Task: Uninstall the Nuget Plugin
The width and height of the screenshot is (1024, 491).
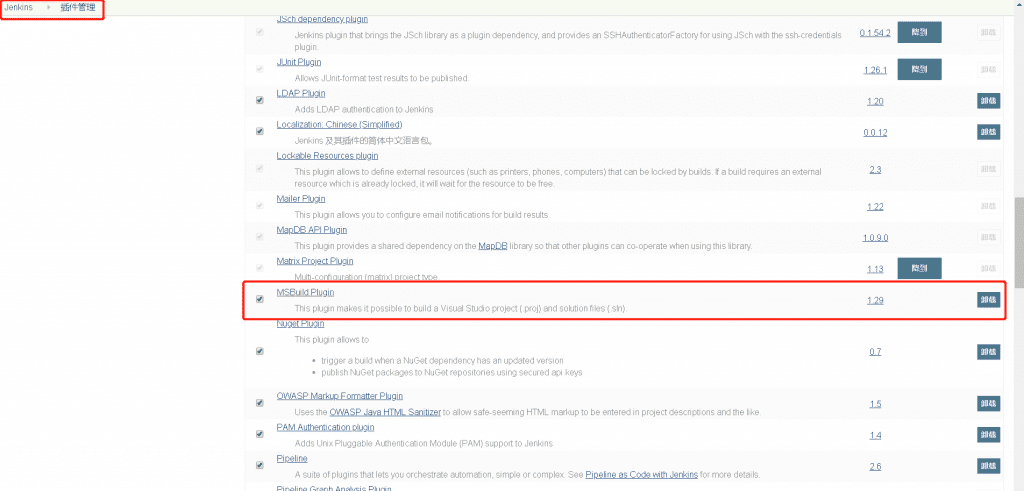Action: click(989, 351)
